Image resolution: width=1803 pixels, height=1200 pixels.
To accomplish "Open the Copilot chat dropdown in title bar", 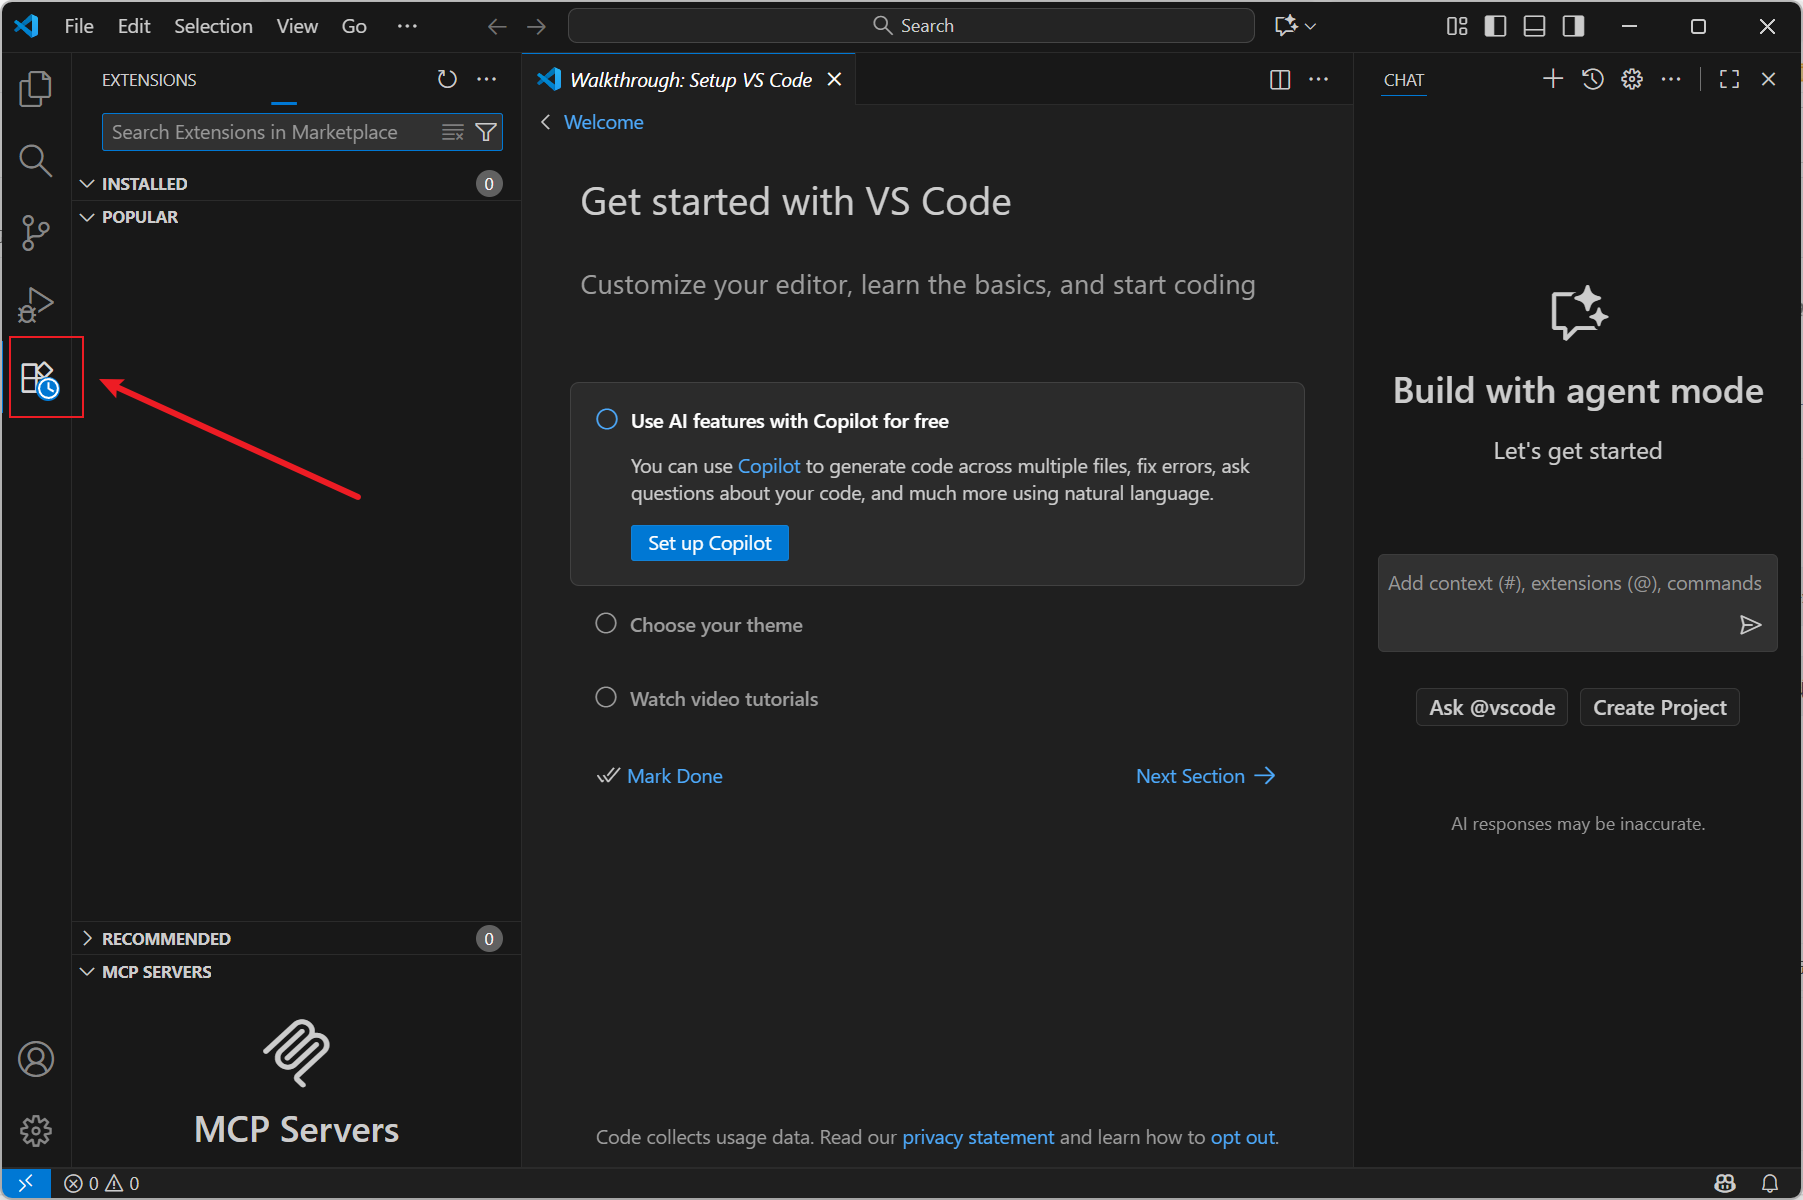I will pos(1295,26).
